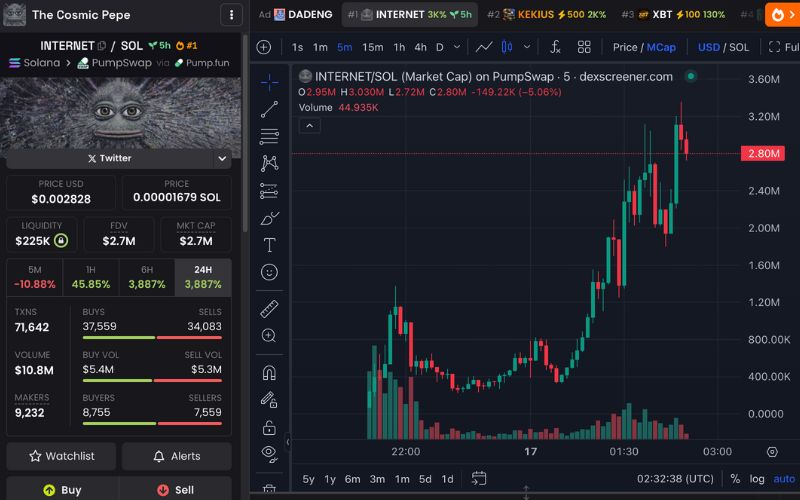Open the Twitter link
The width and height of the screenshot is (800, 500).
click(x=110, y=159)
